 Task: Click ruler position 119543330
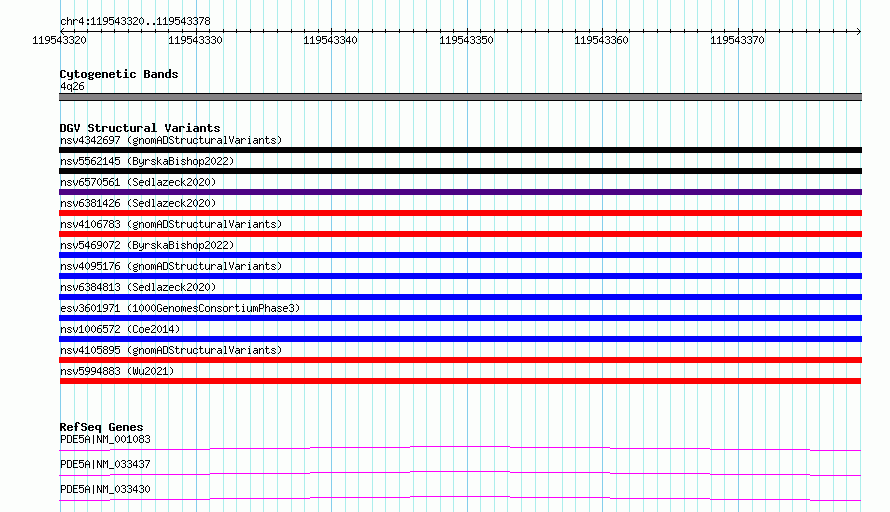pos(195,40)
